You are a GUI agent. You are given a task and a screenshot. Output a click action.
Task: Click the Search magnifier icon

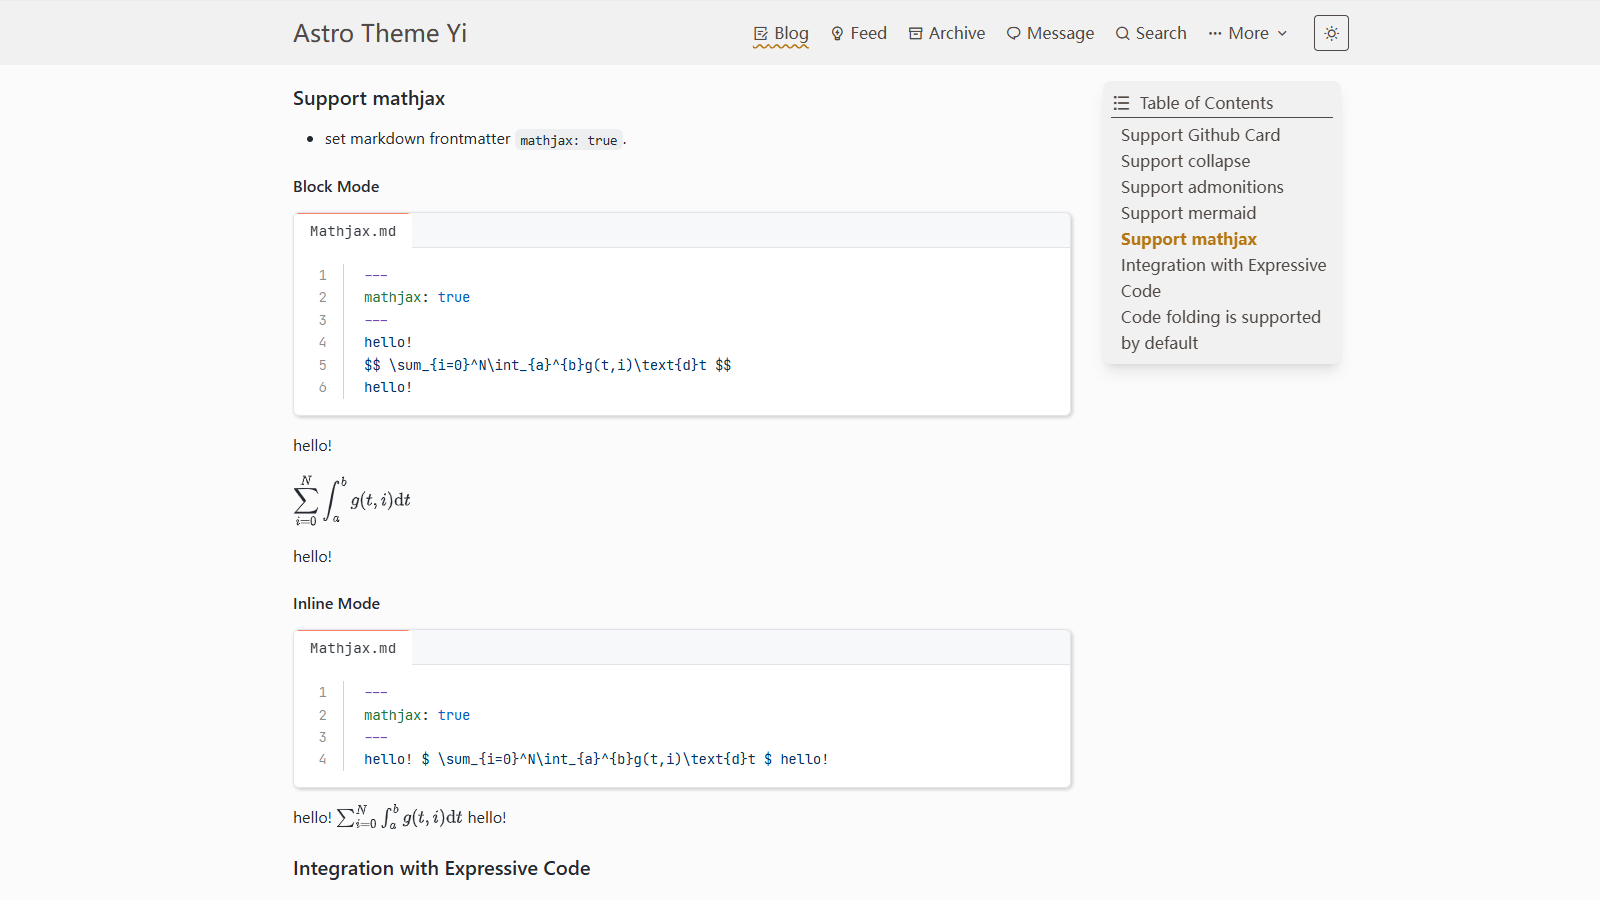(x=1122, y=34)
